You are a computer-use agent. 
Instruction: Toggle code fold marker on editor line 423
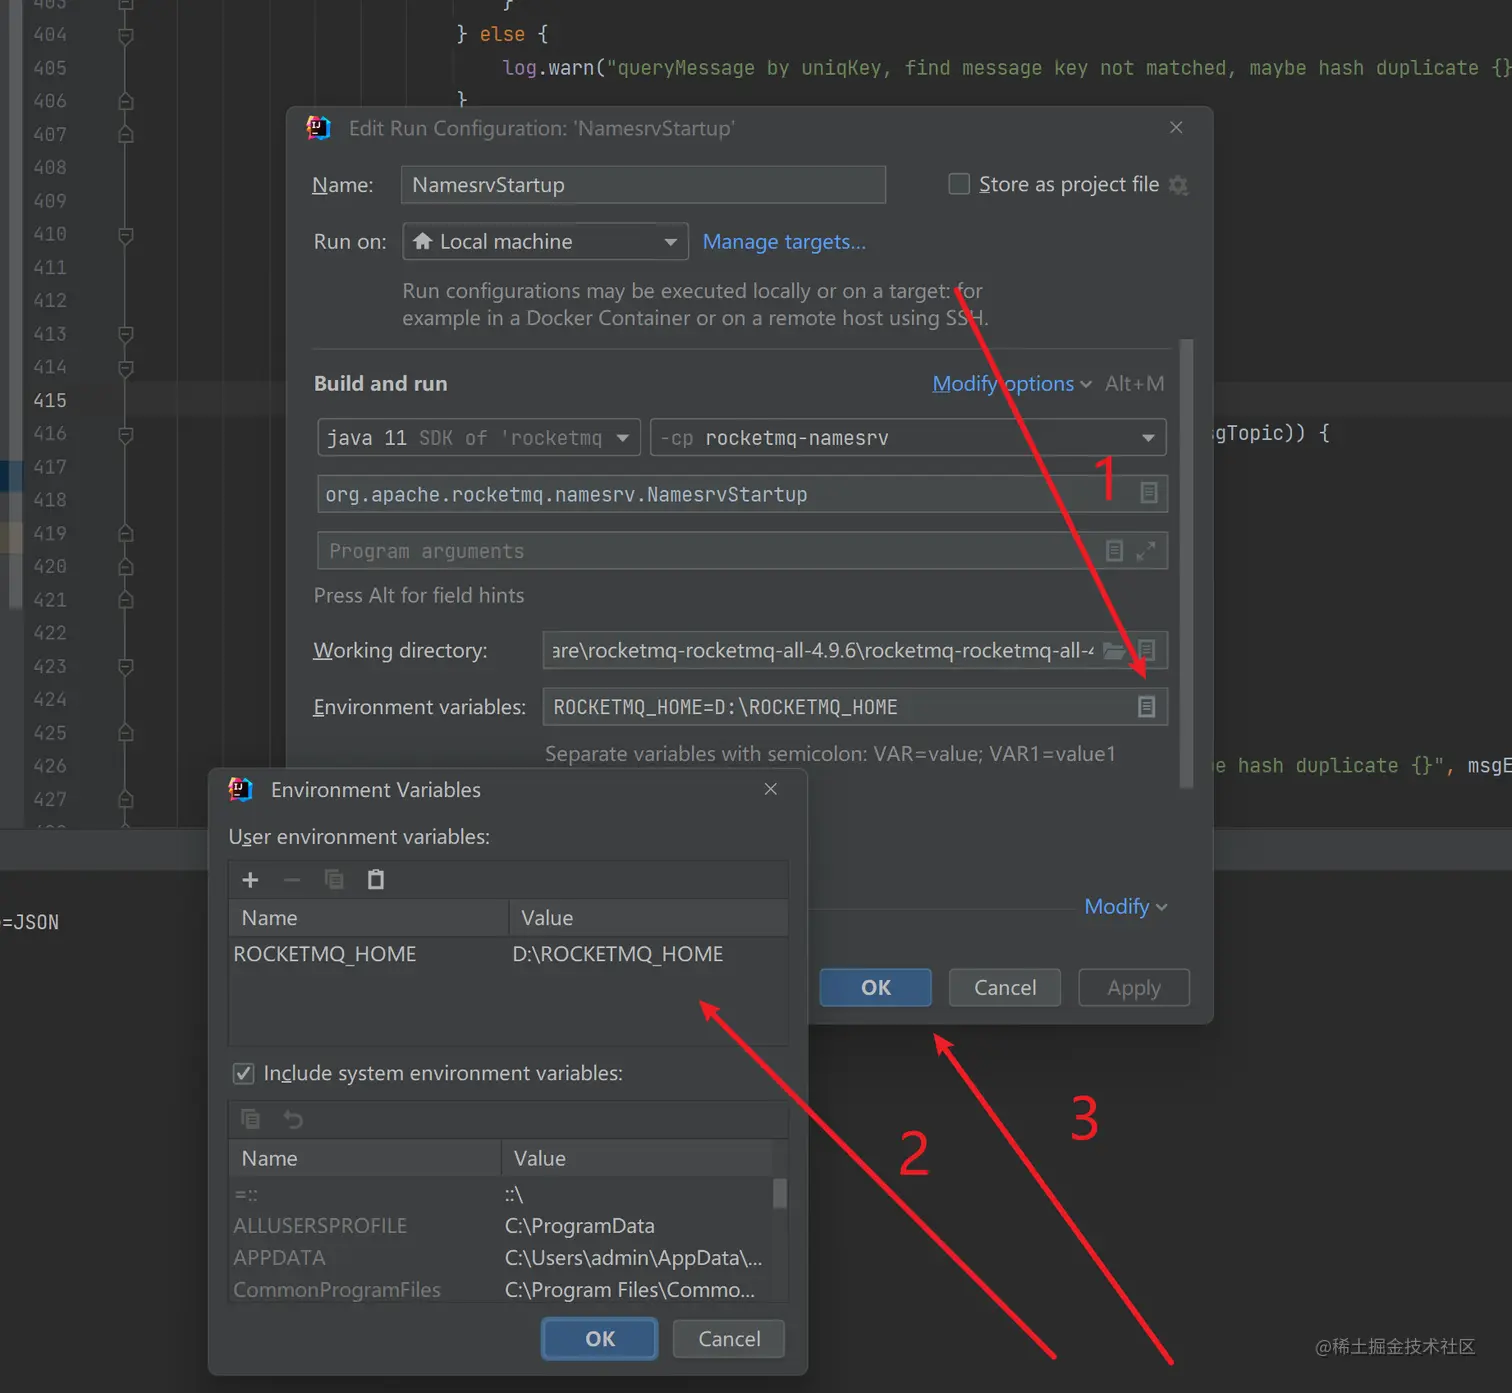pyautogui.click(x=126, y=666)
